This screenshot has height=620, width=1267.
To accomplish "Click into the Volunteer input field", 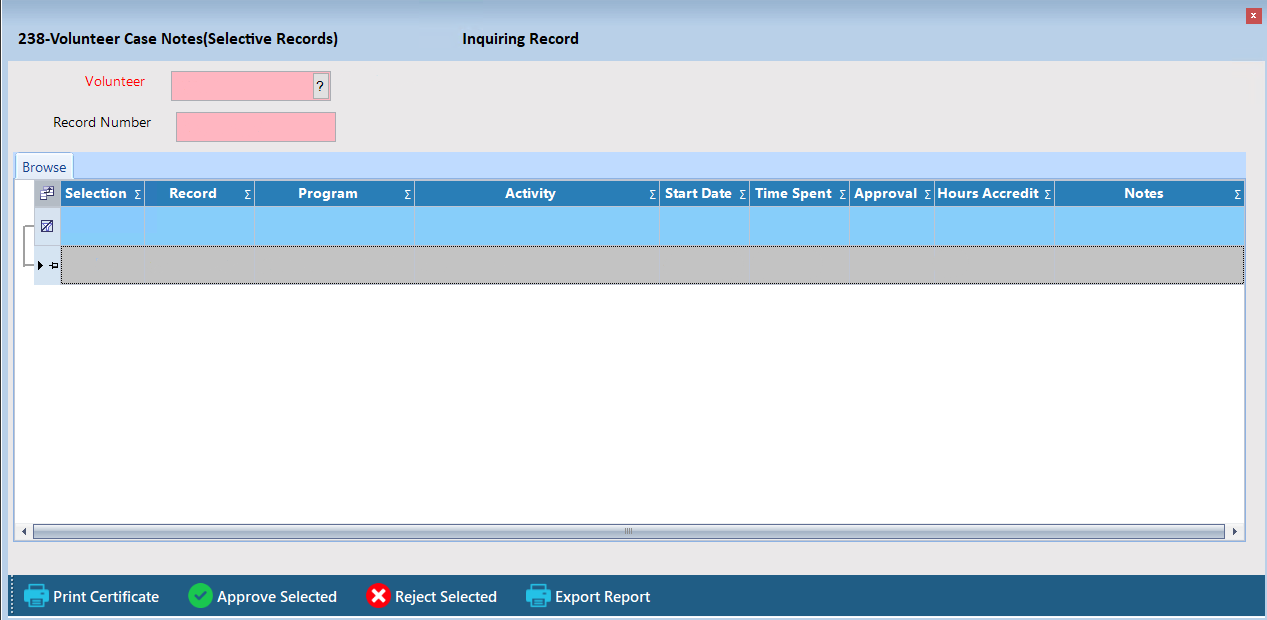I will click(242, 86).
